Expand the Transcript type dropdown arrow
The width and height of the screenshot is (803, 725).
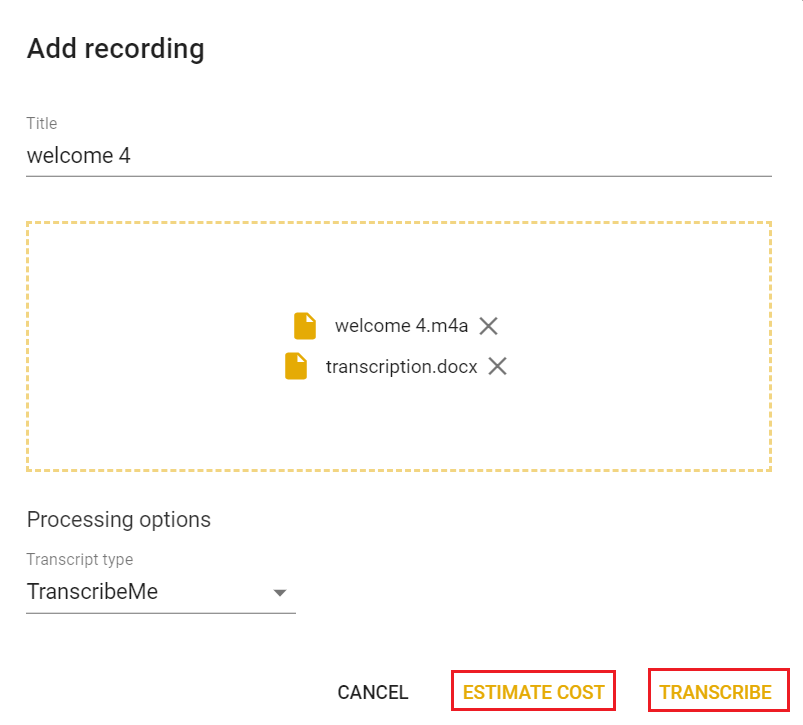[280, 593]
